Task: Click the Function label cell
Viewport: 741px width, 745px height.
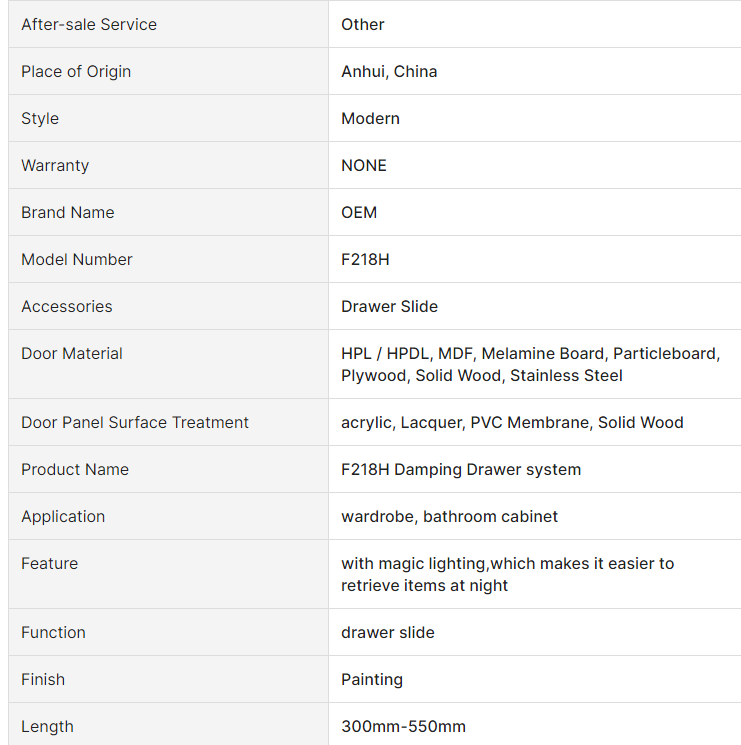Action: [168, 632]
